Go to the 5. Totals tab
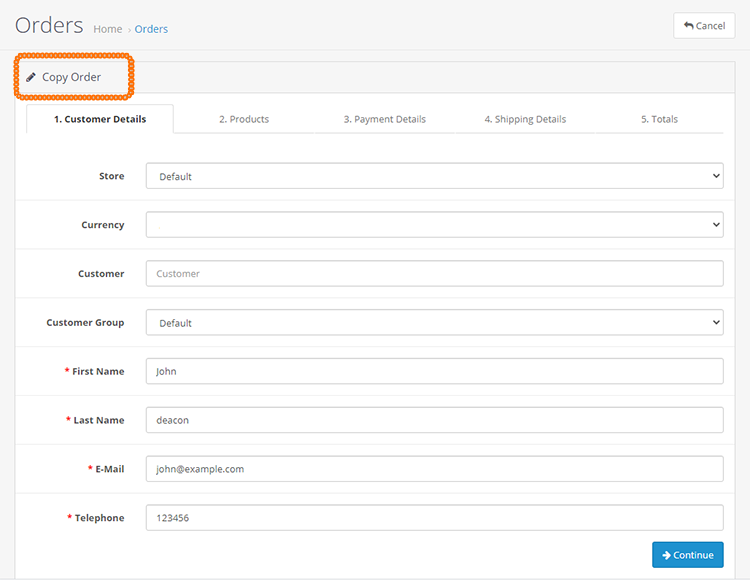The width and height of the screenshot is (750, 581). click(x=659, y=119)
